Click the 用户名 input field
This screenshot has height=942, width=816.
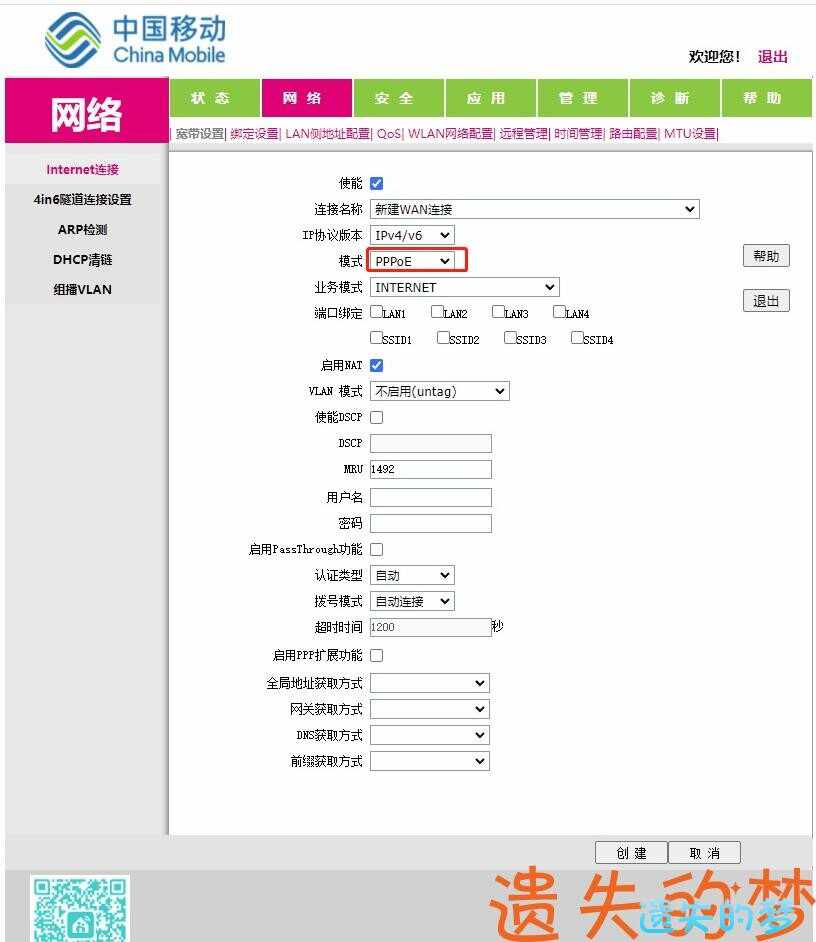[431, 497]
